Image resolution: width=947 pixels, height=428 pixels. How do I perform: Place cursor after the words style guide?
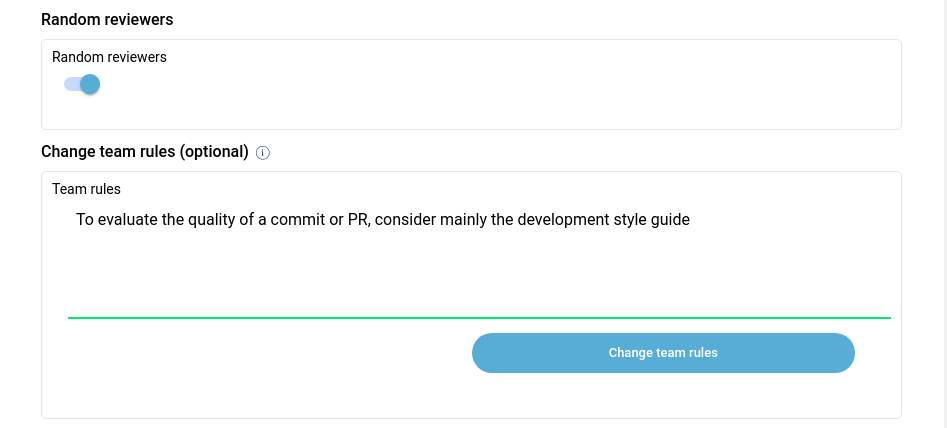[691, 219]
